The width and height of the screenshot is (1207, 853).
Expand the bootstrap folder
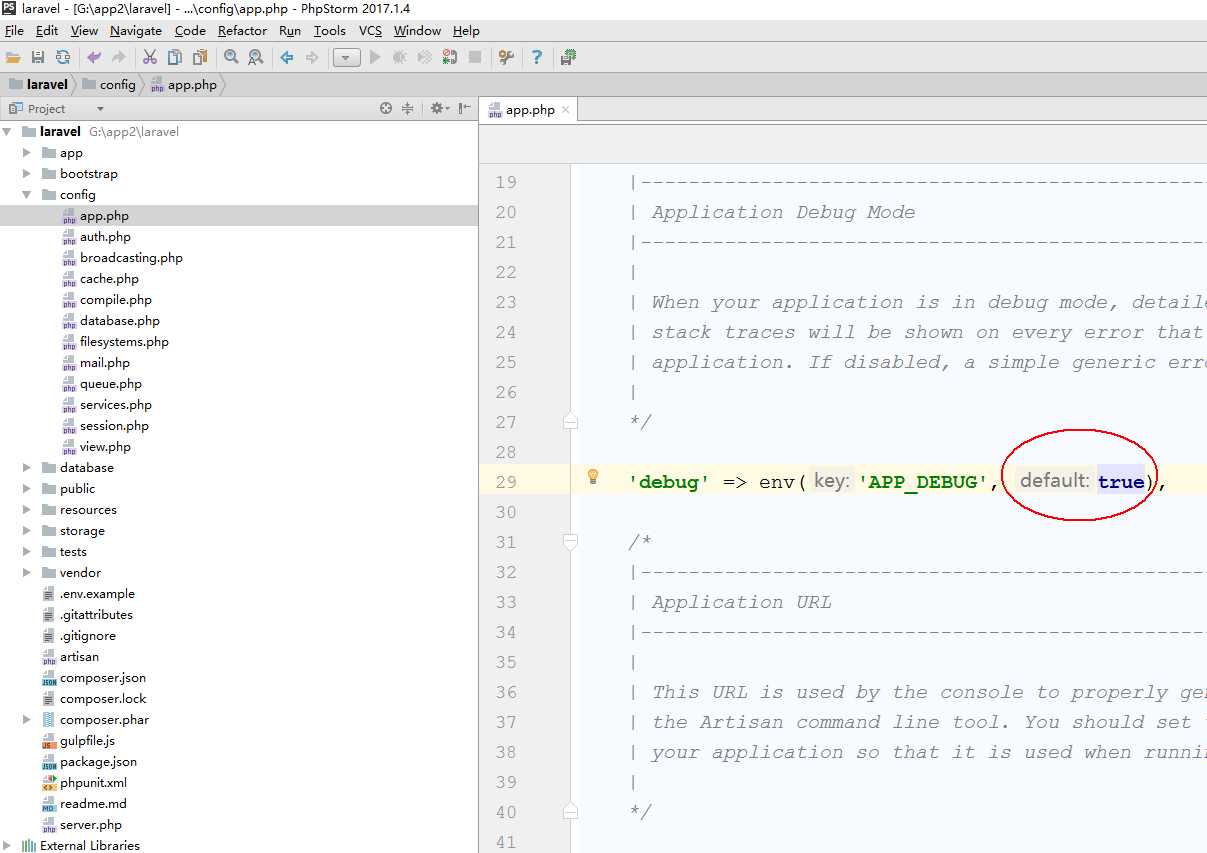pos(27,174)
